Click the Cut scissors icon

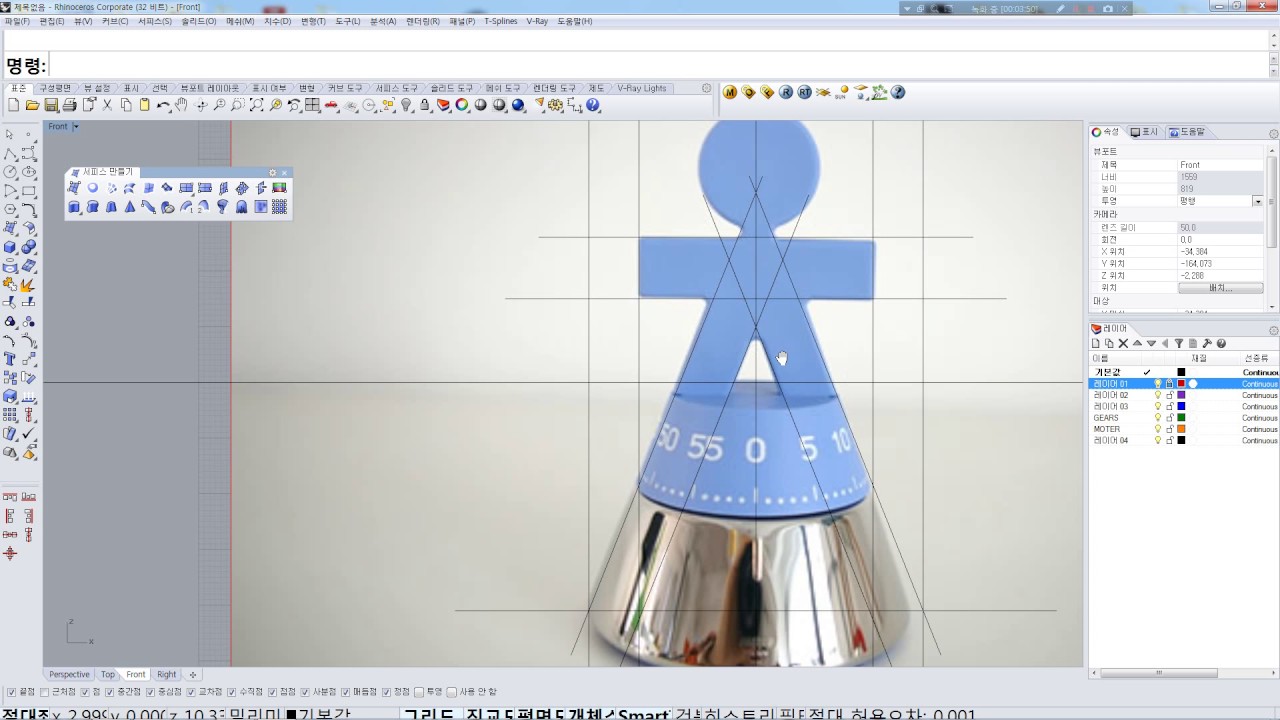click(107, 105)
